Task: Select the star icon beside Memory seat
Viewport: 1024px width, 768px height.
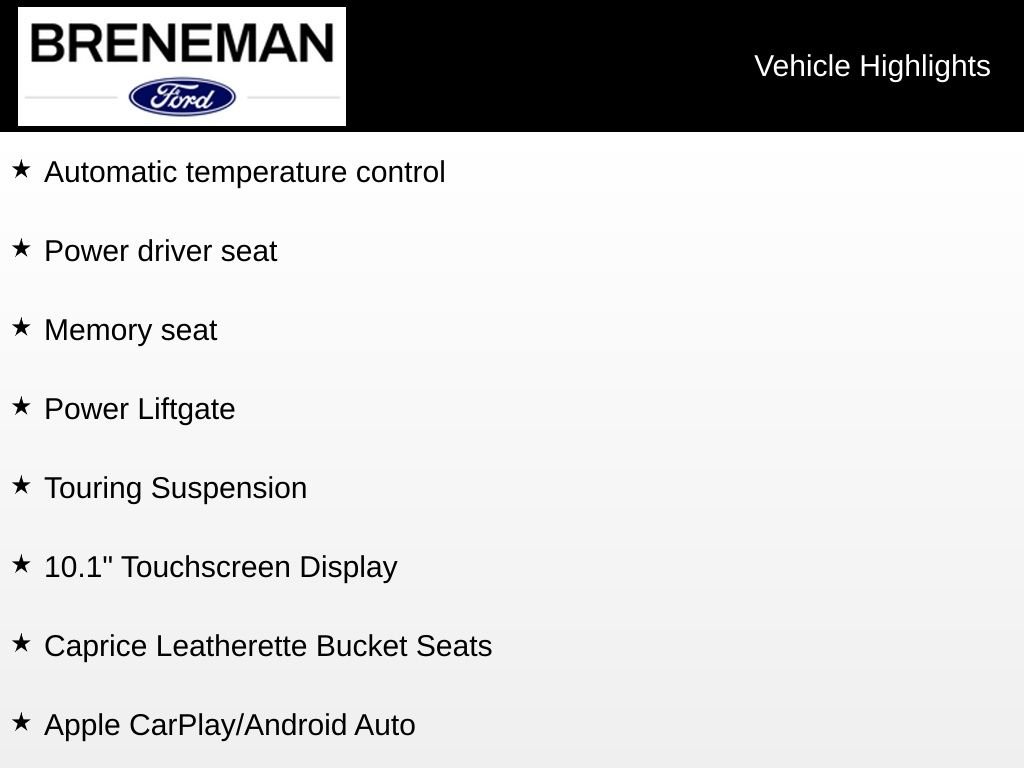Action: [x=21, y=327]
